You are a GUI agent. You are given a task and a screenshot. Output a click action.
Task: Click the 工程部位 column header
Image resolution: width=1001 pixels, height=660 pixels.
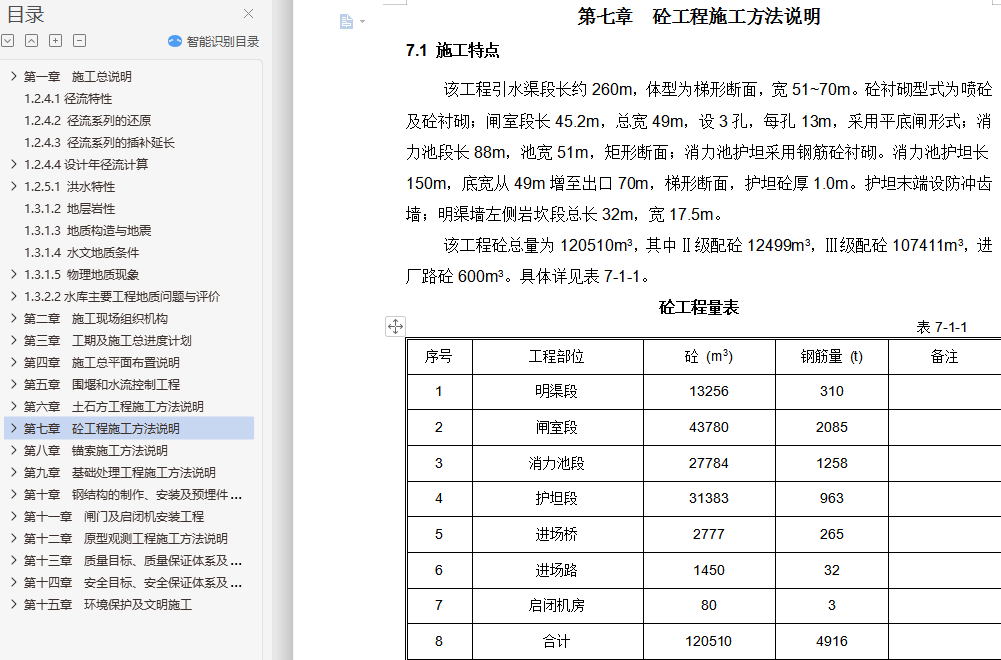click(x=556, y=356)
